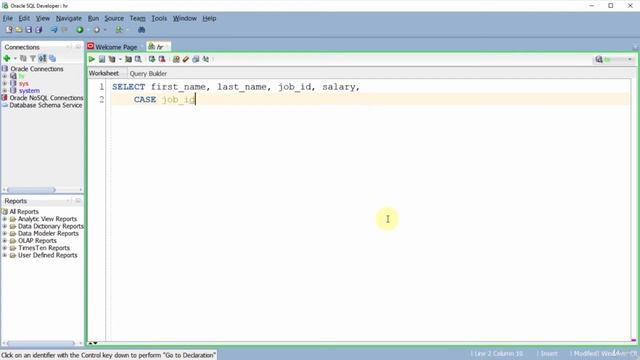Select Oracle NoSQL Connections tree node

[x=46, y=98]
